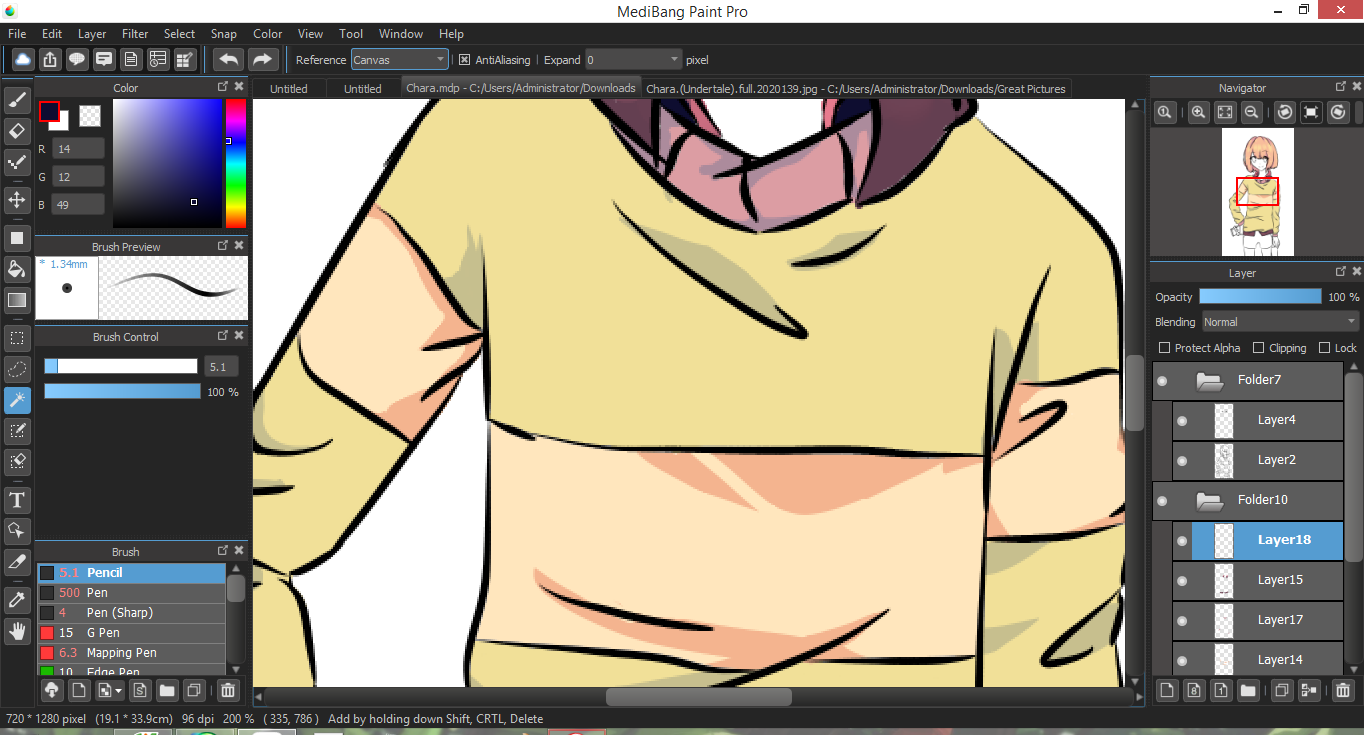Select the Text tool
This screenshot has height=735, width=1364.
tap(17, 499)
